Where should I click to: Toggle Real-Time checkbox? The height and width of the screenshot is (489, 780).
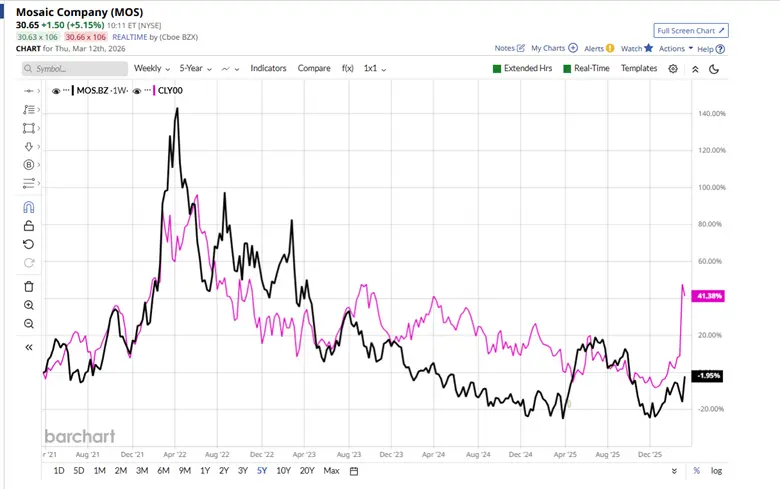click(x=567, y=69)
